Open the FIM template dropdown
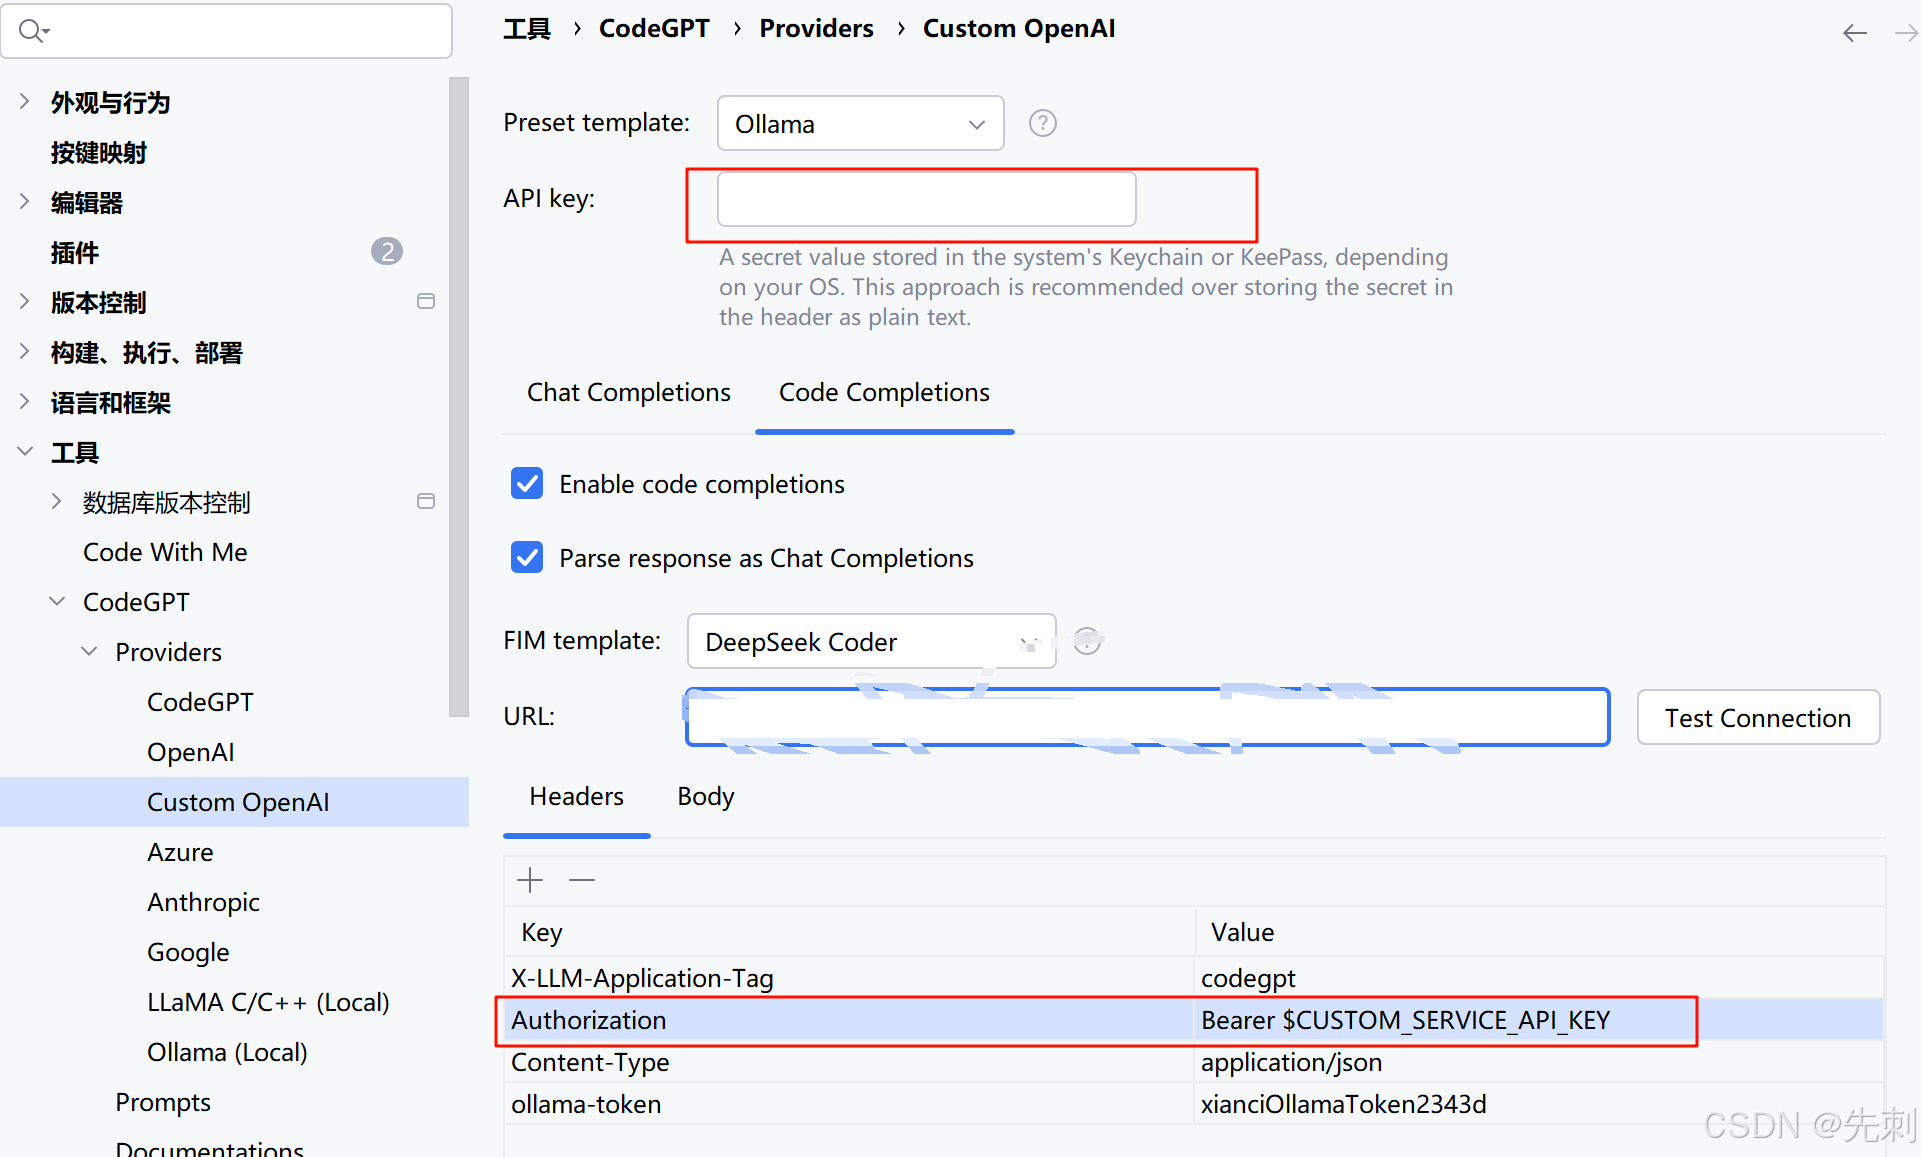 pos(870,642)
